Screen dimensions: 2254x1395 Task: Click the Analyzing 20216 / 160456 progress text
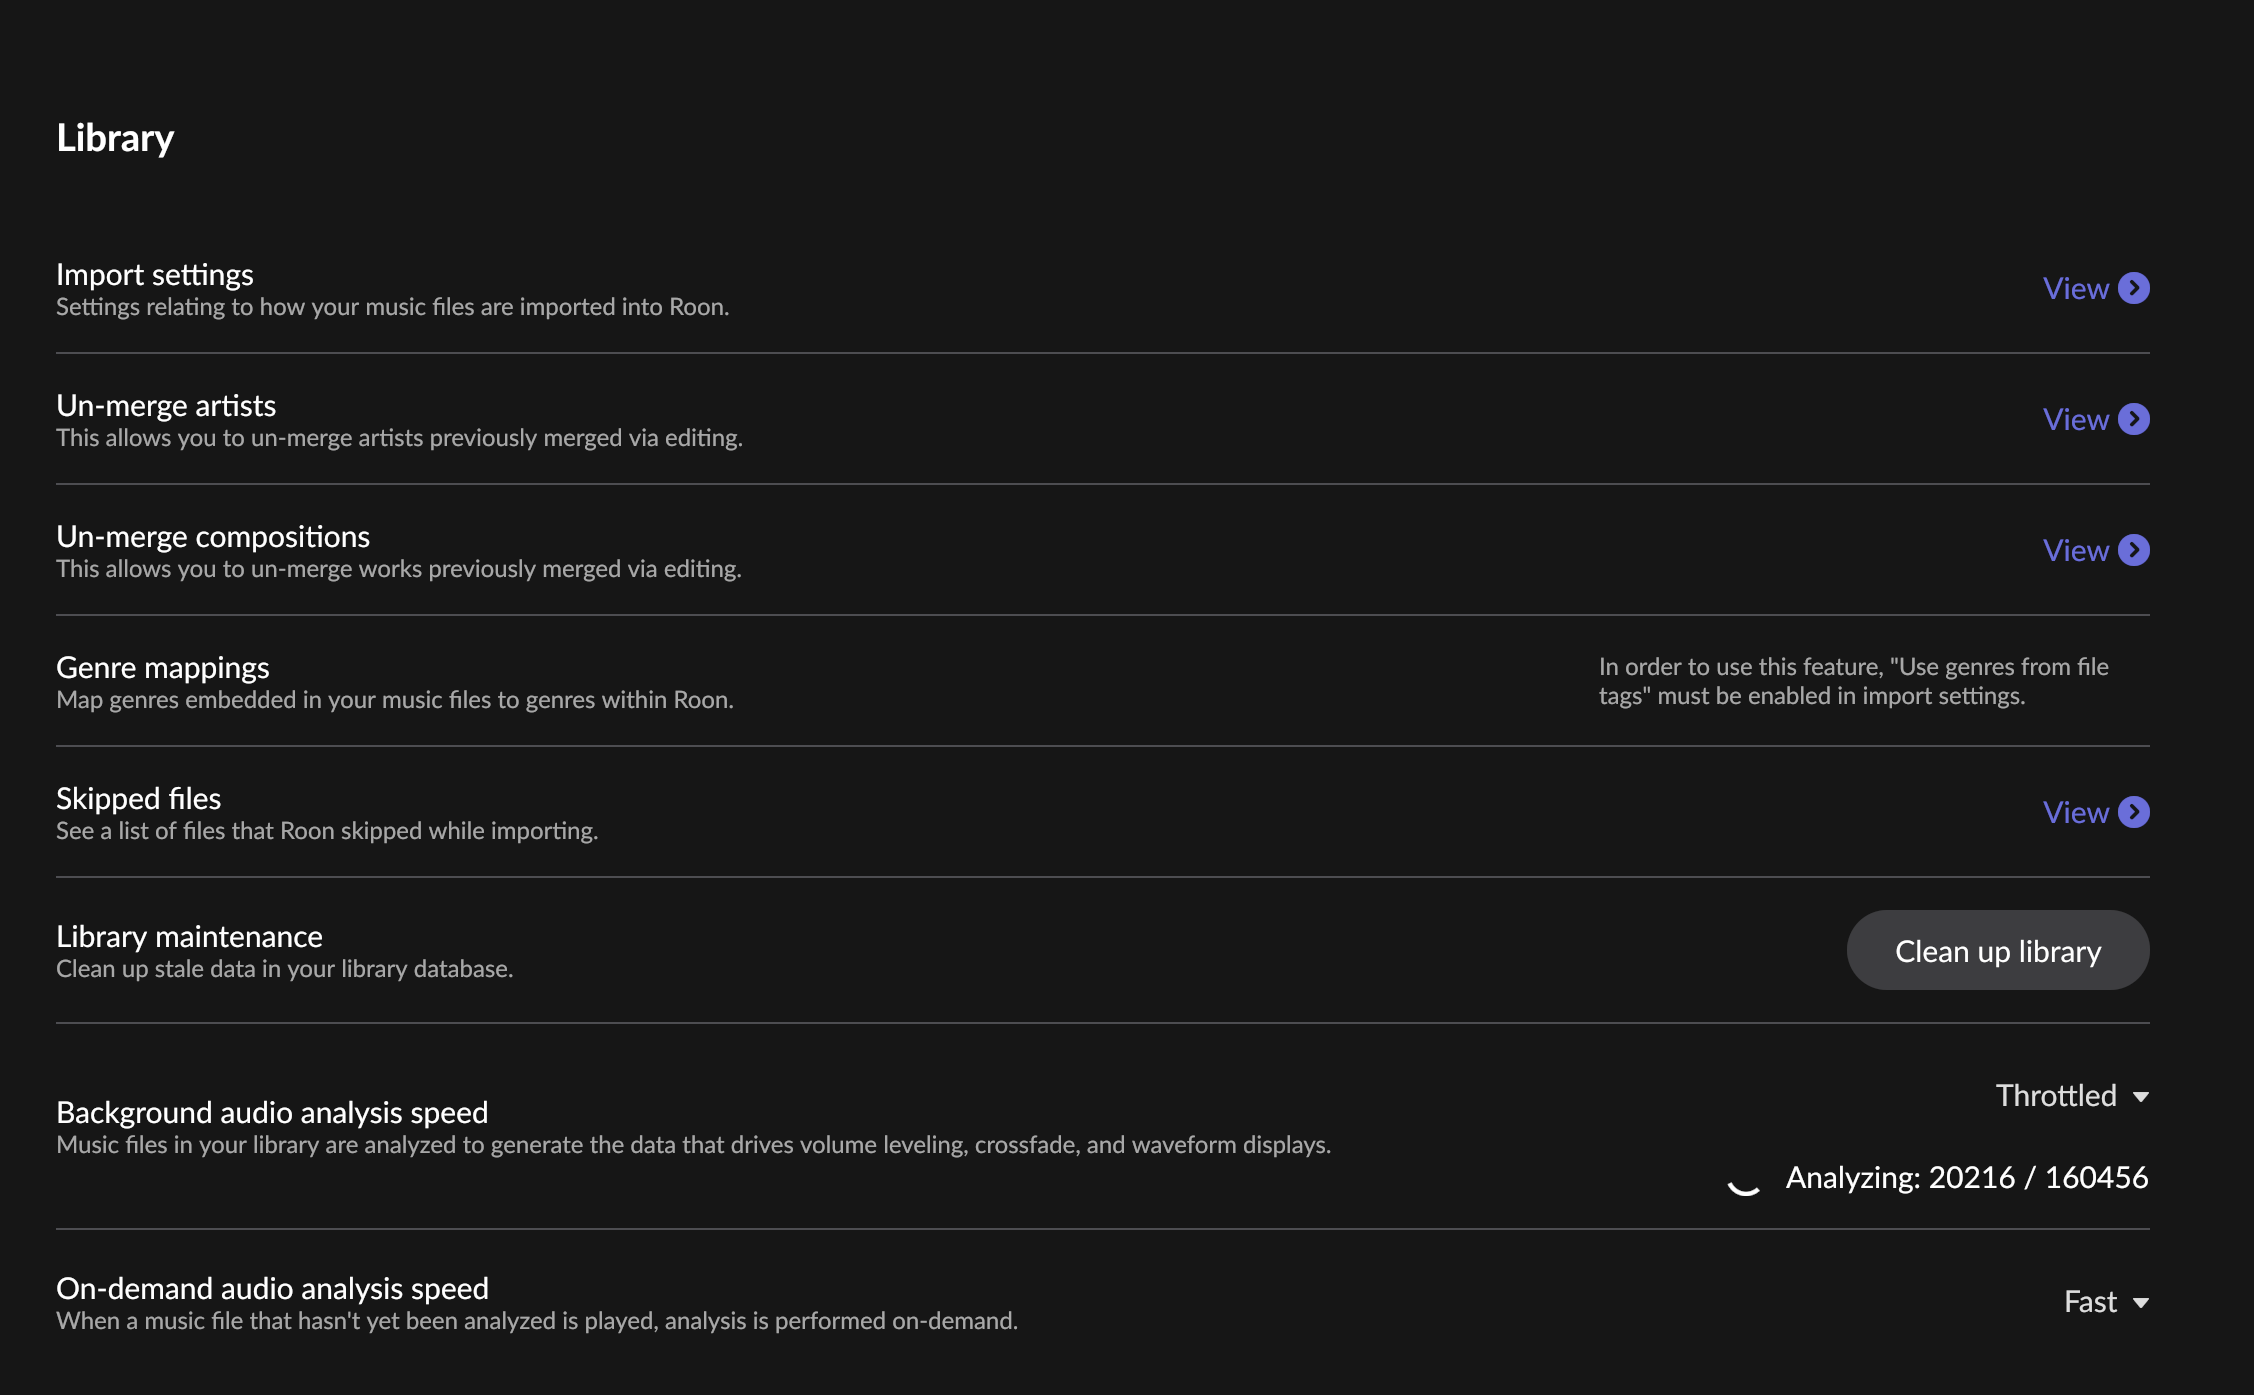pos(1967,1178)
